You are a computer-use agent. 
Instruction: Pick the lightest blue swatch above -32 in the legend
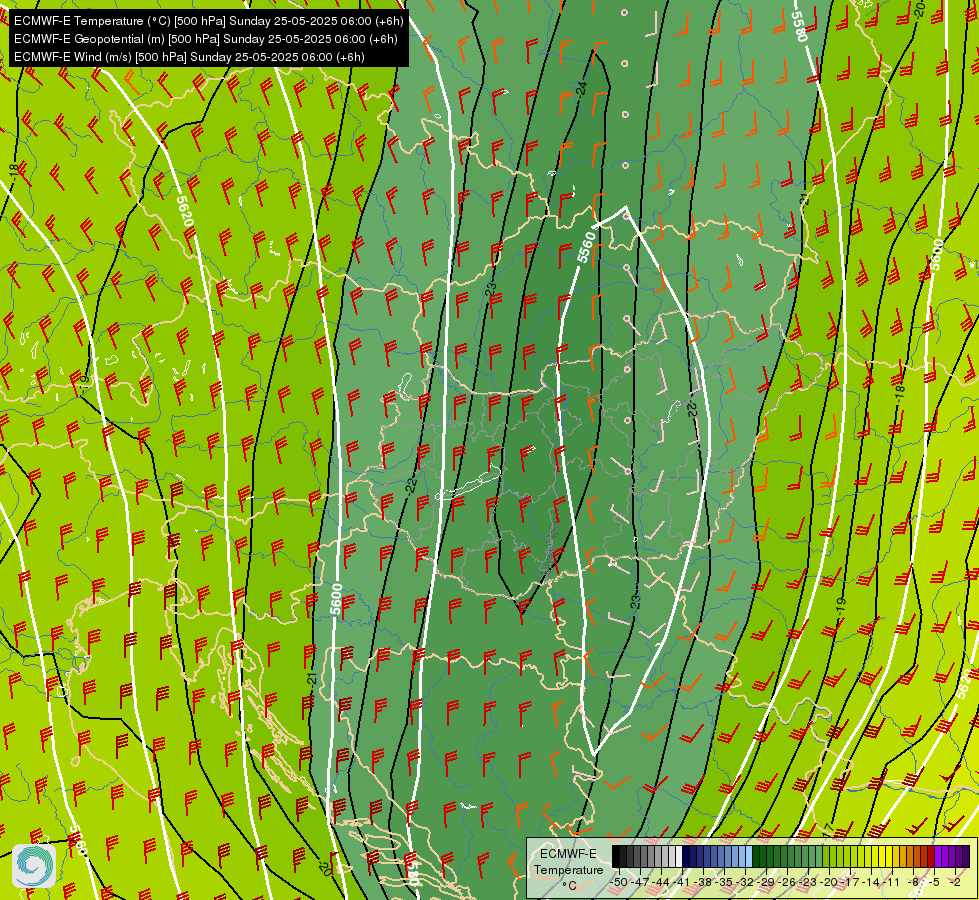[749, 856]
